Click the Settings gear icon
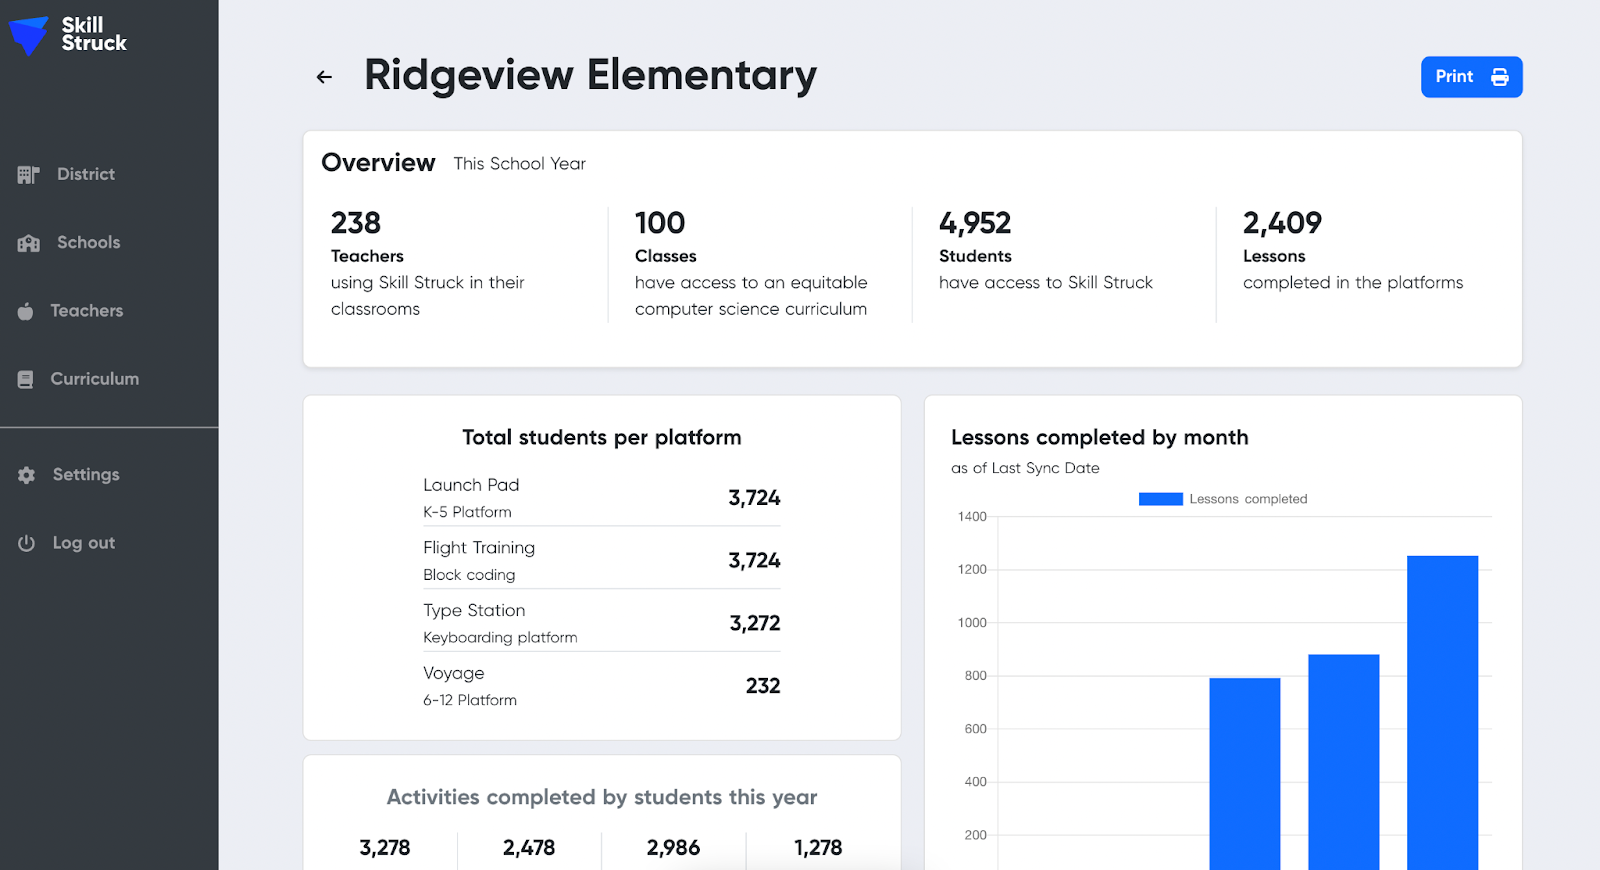Viewport: 1600px width, 870px height. [26, 475]
